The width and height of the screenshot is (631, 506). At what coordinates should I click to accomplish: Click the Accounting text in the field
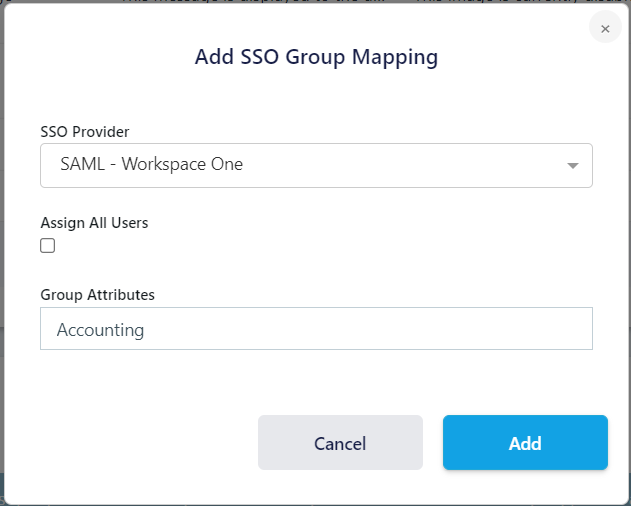[100, 330]
